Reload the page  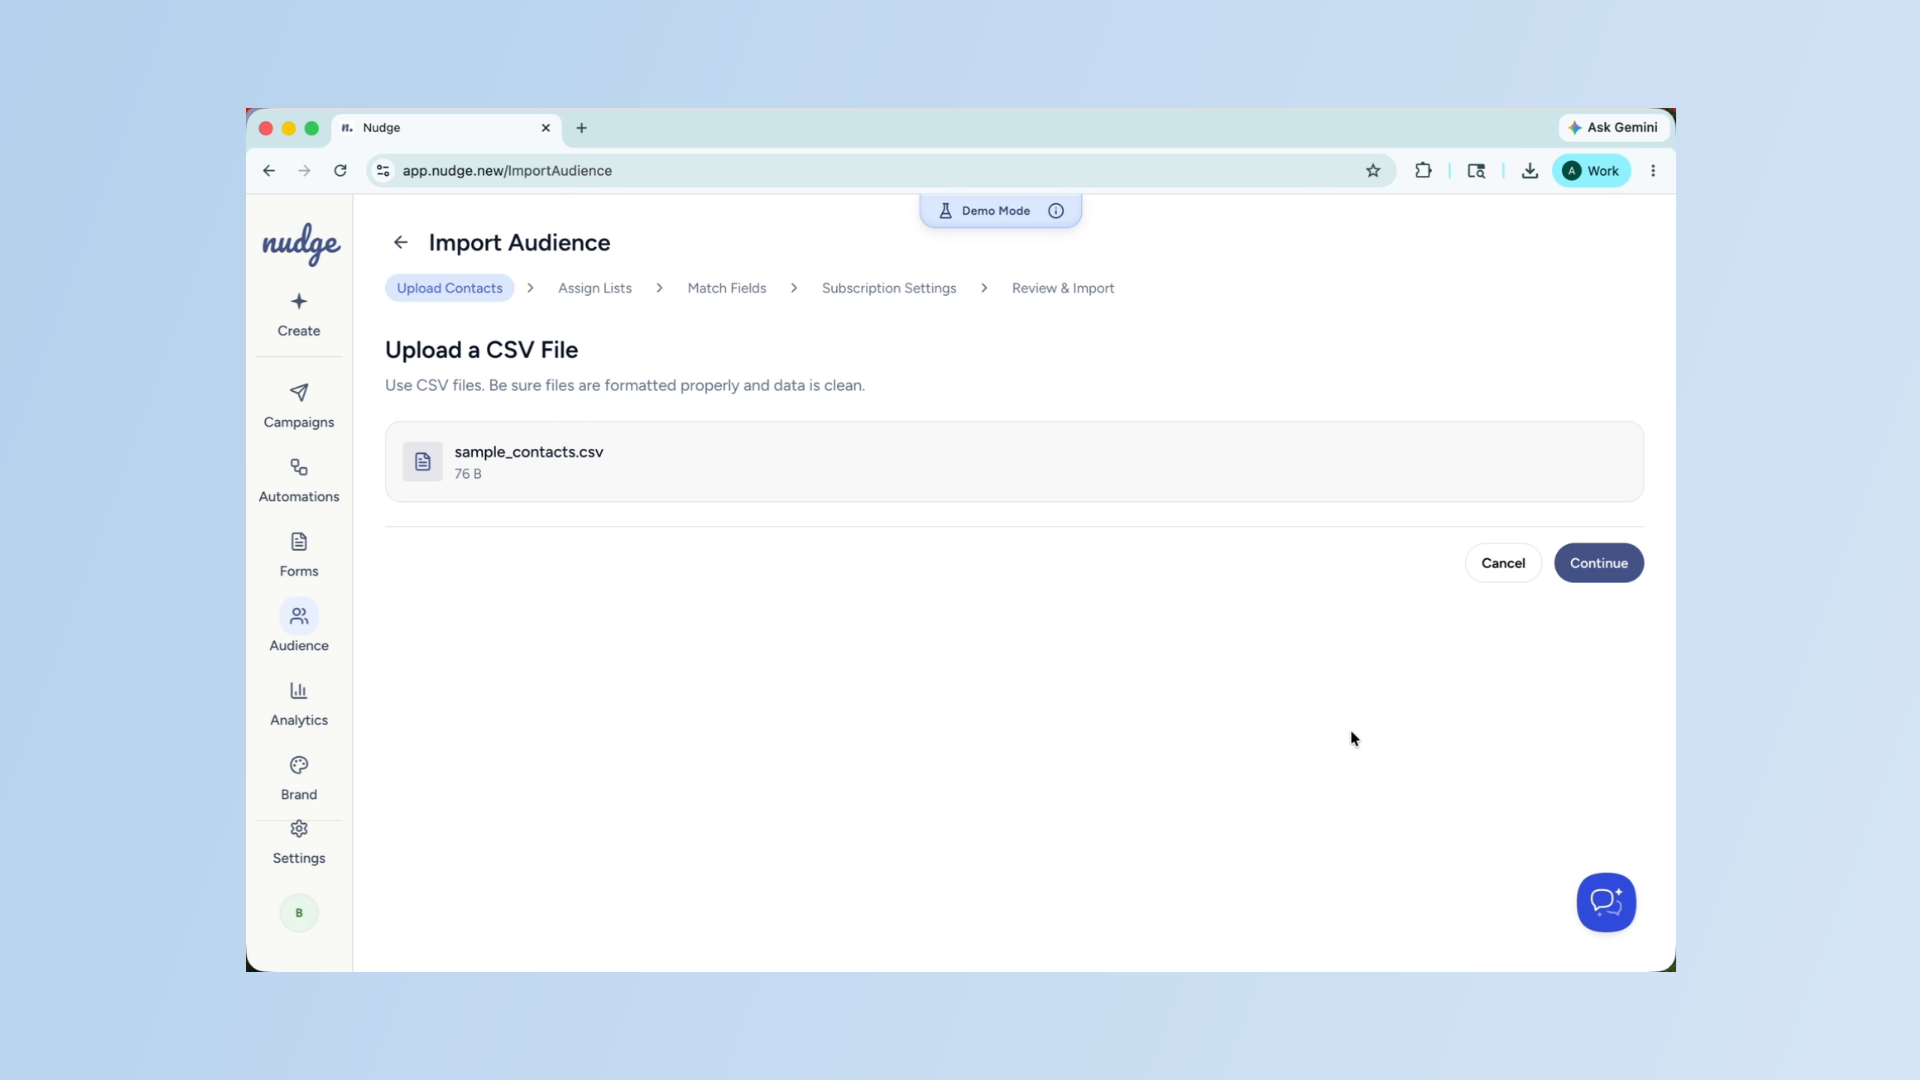coord(340,171)
